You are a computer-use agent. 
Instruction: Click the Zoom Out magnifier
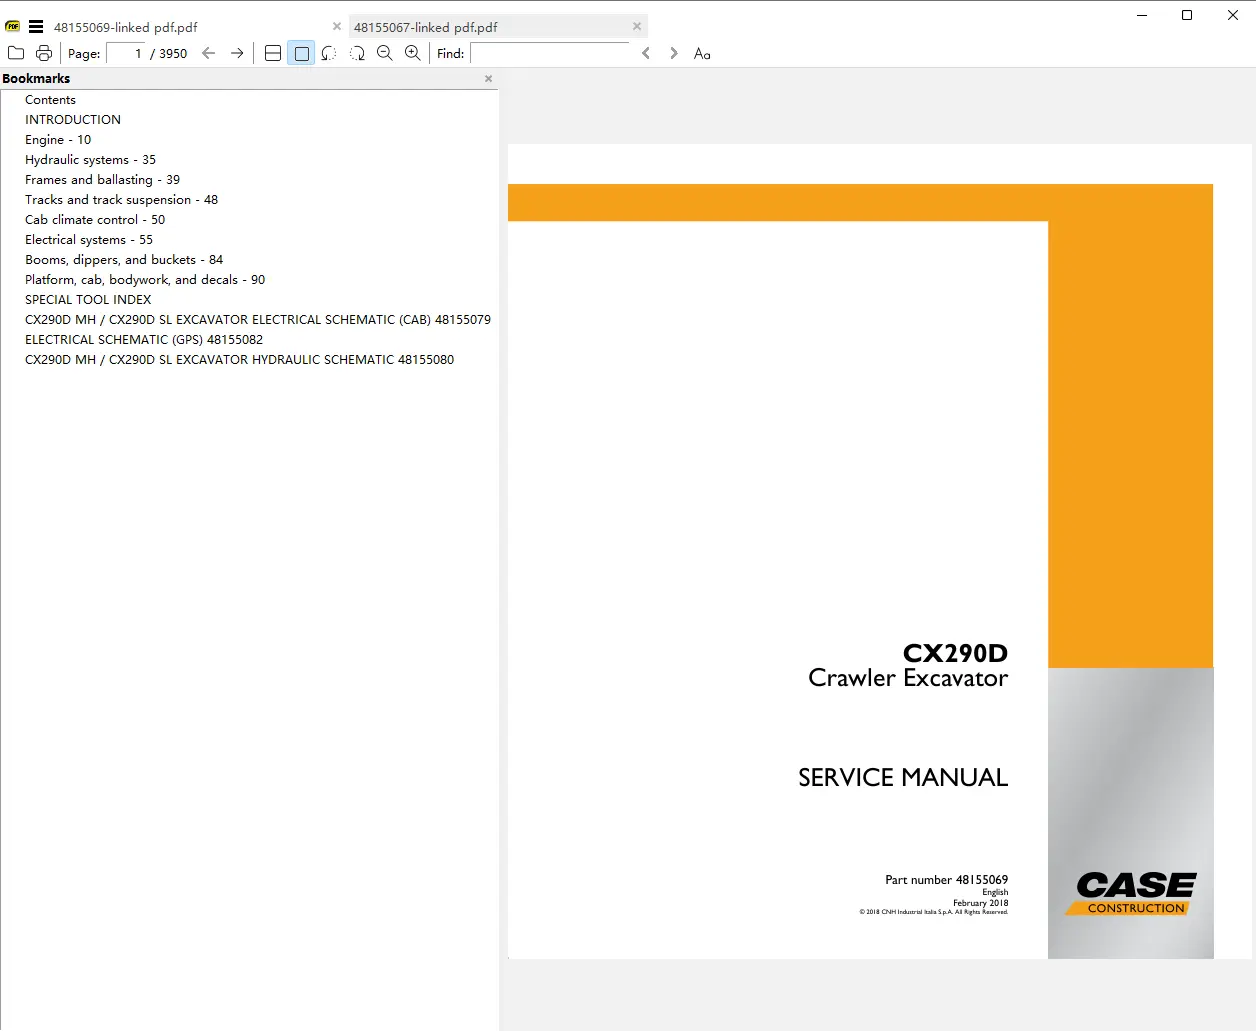(x=385, y=53)
